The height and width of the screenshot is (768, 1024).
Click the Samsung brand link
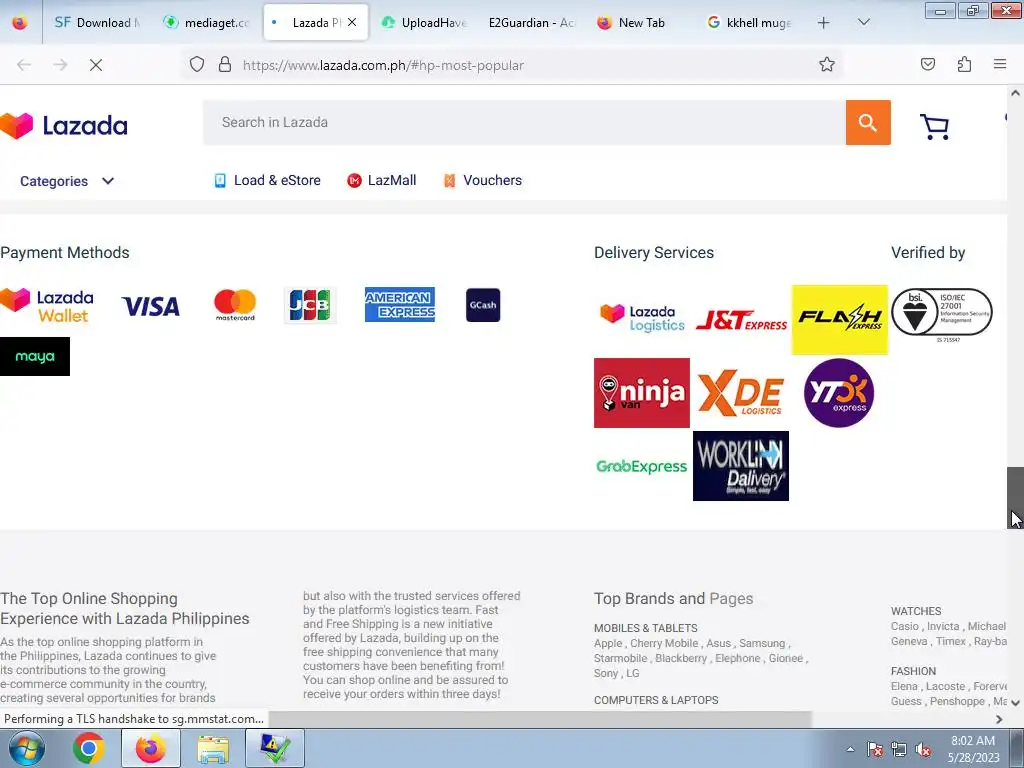click(x=762, y=643)
